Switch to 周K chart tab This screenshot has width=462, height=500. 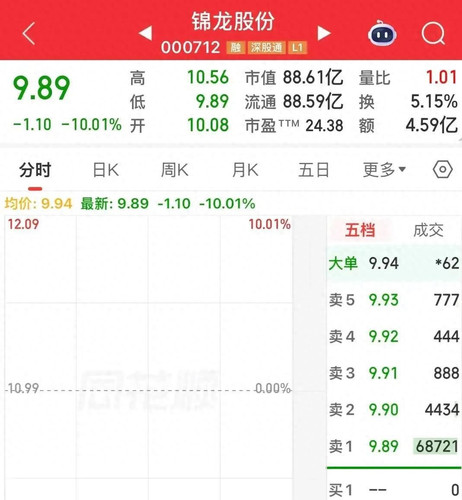[x=175, y=170]
